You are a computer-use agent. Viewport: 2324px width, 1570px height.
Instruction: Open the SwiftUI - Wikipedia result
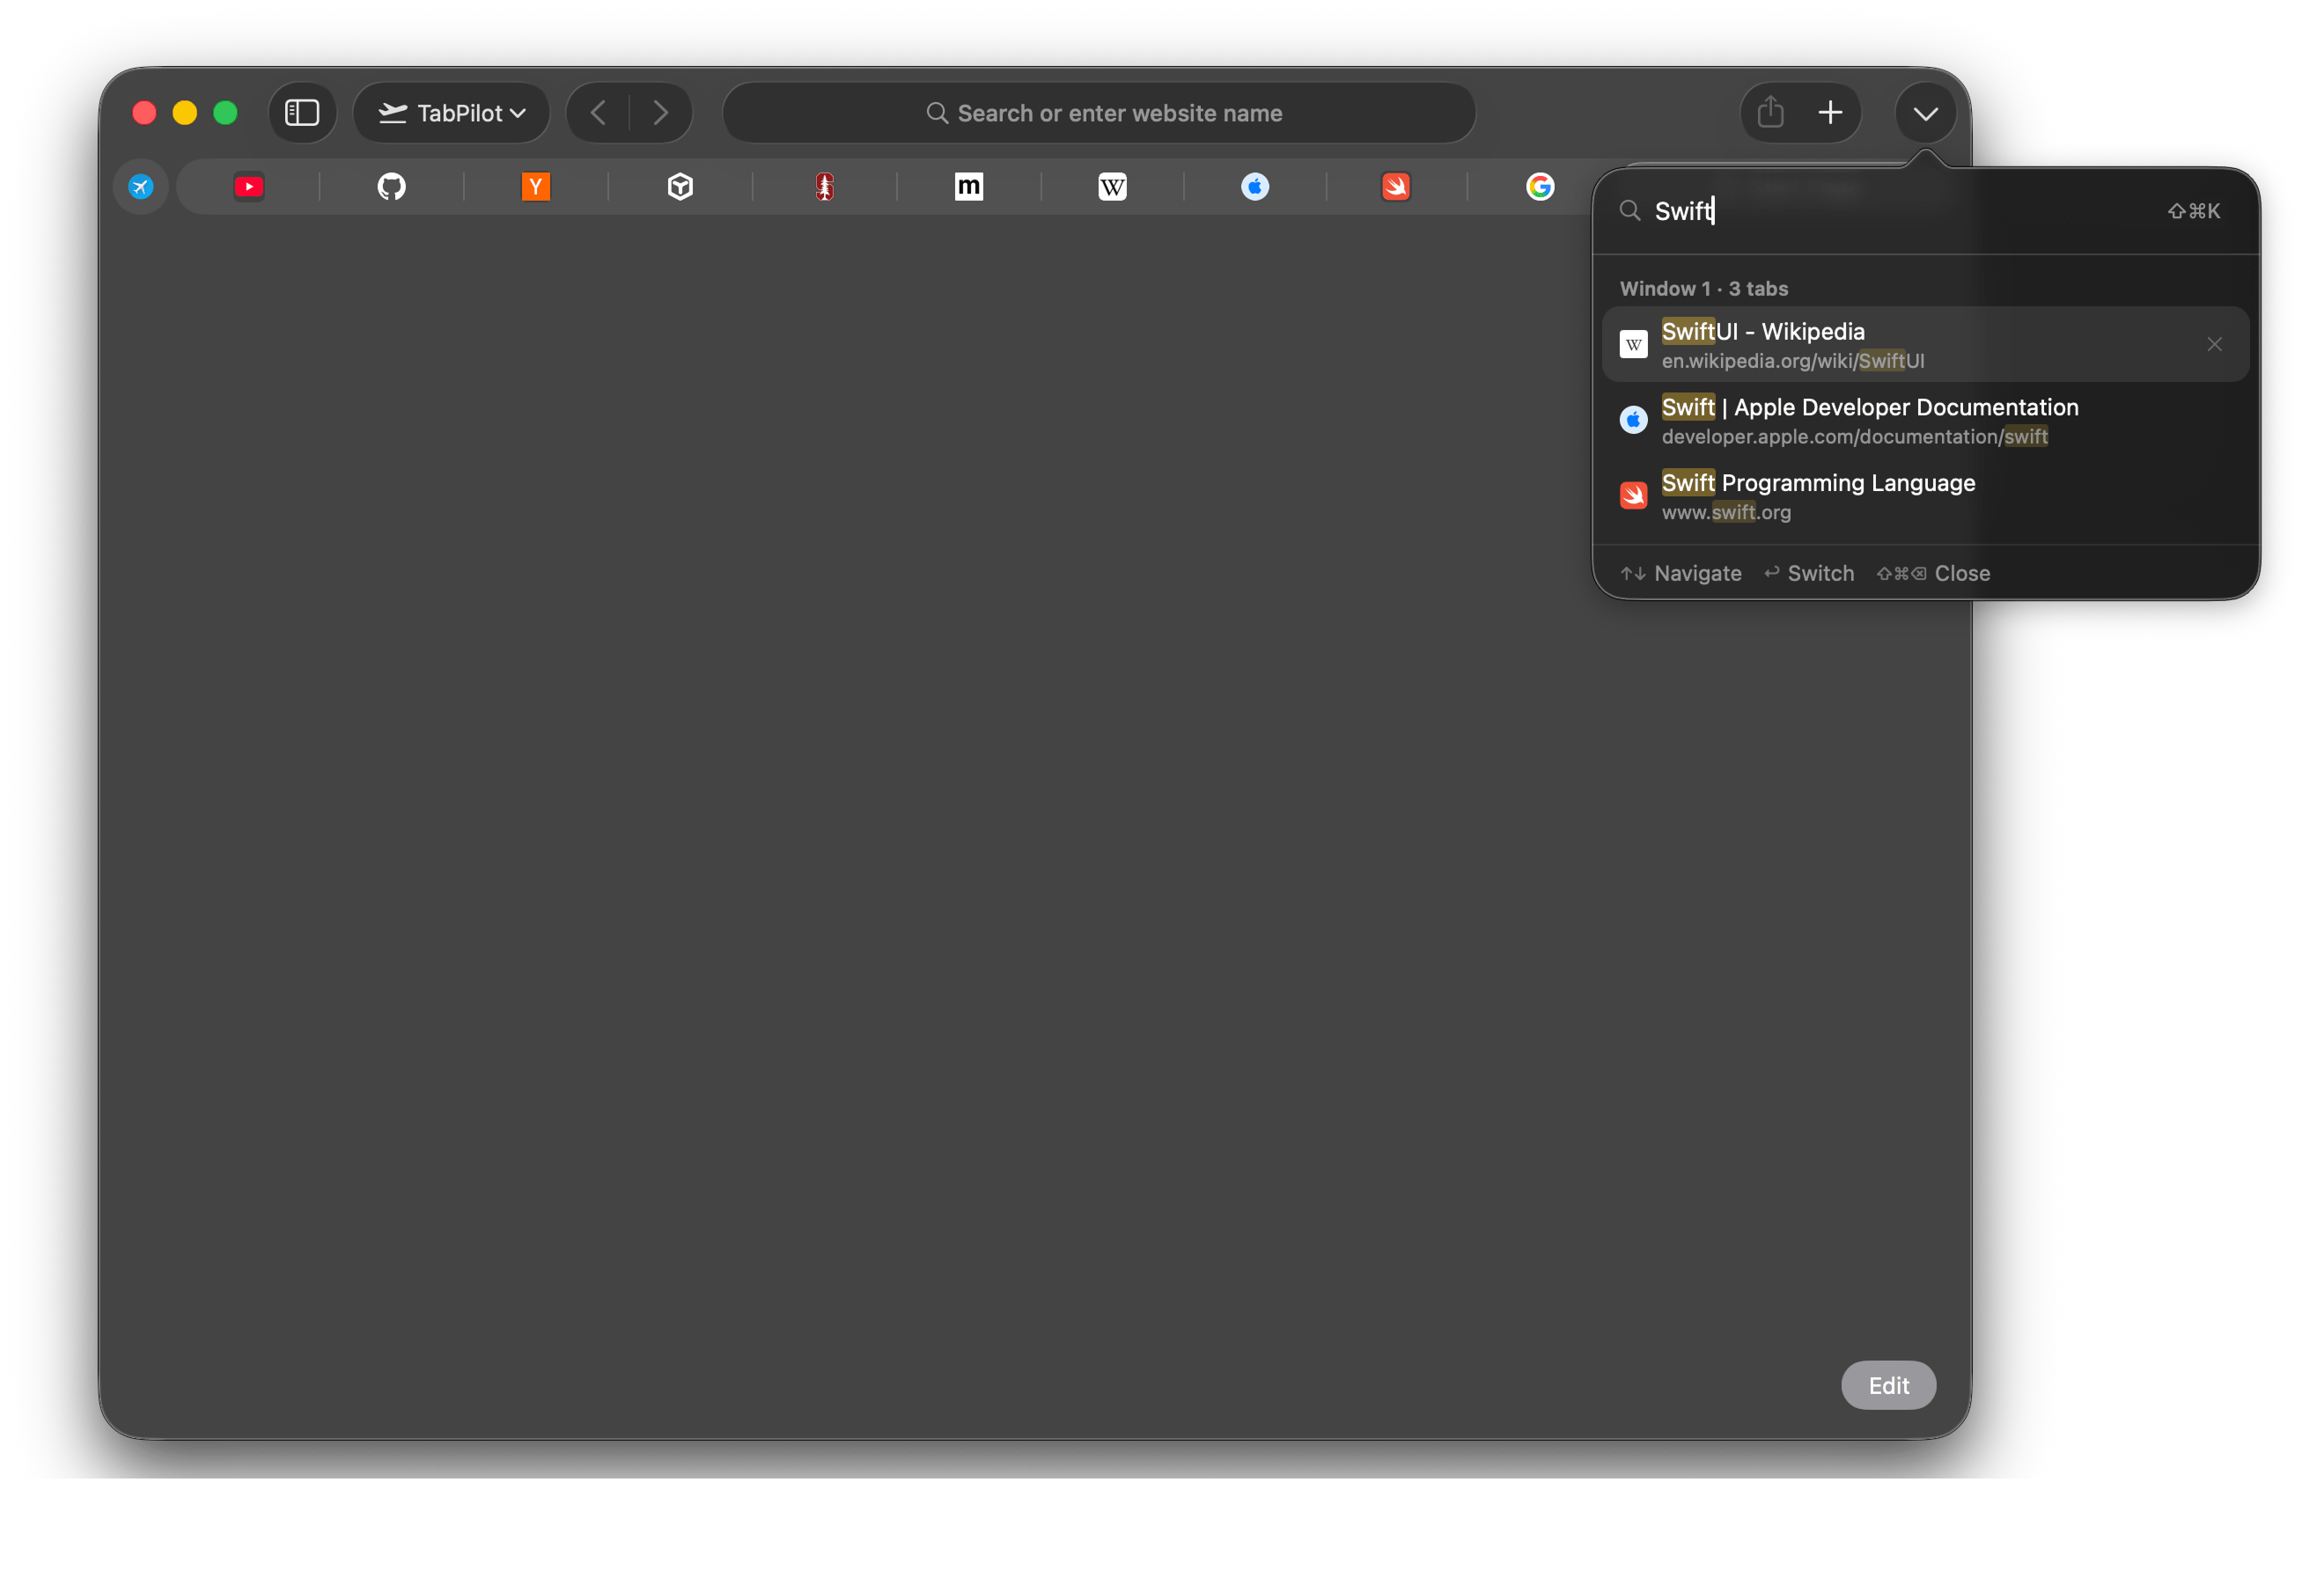point(1925,344)
